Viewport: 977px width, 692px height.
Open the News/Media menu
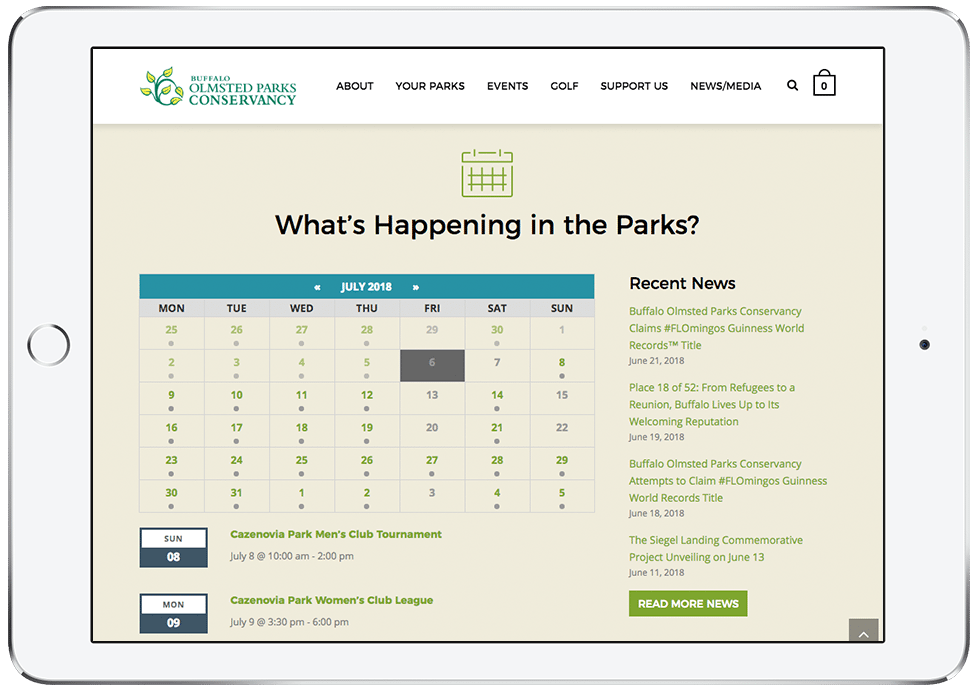tap(725, 86)
